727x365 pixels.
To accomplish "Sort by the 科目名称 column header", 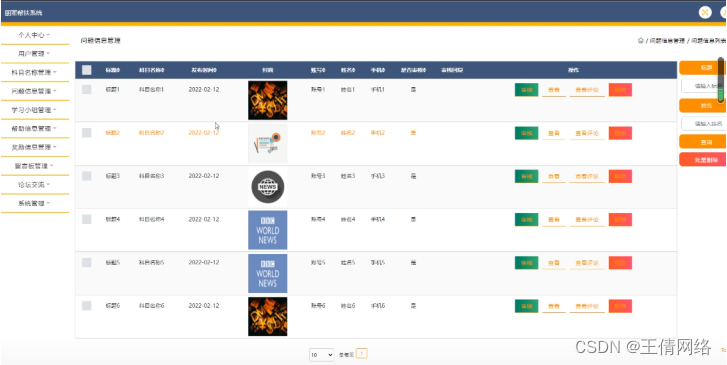I will 152,70.
